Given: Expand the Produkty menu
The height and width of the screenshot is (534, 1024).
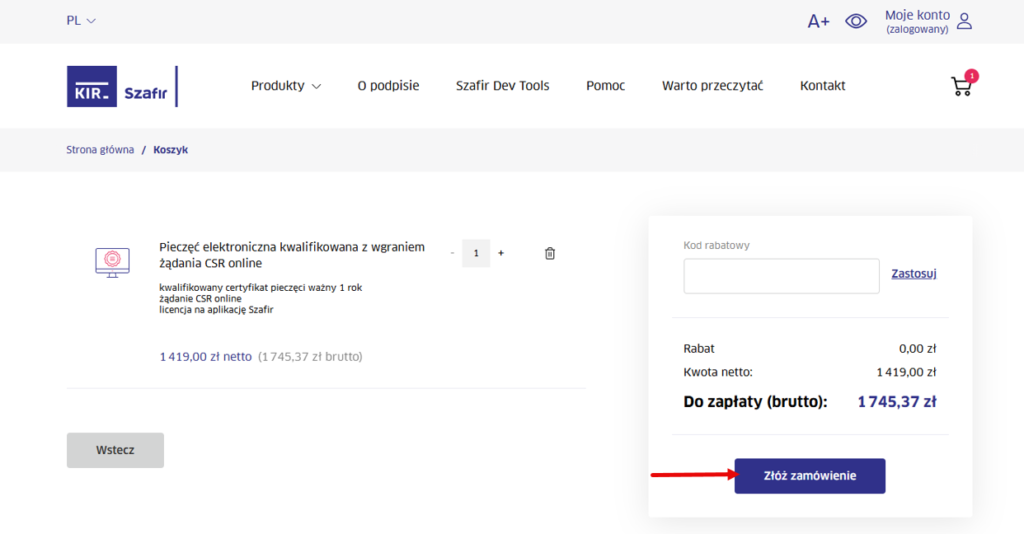Looking at the screenshot, I should [286, 86].
